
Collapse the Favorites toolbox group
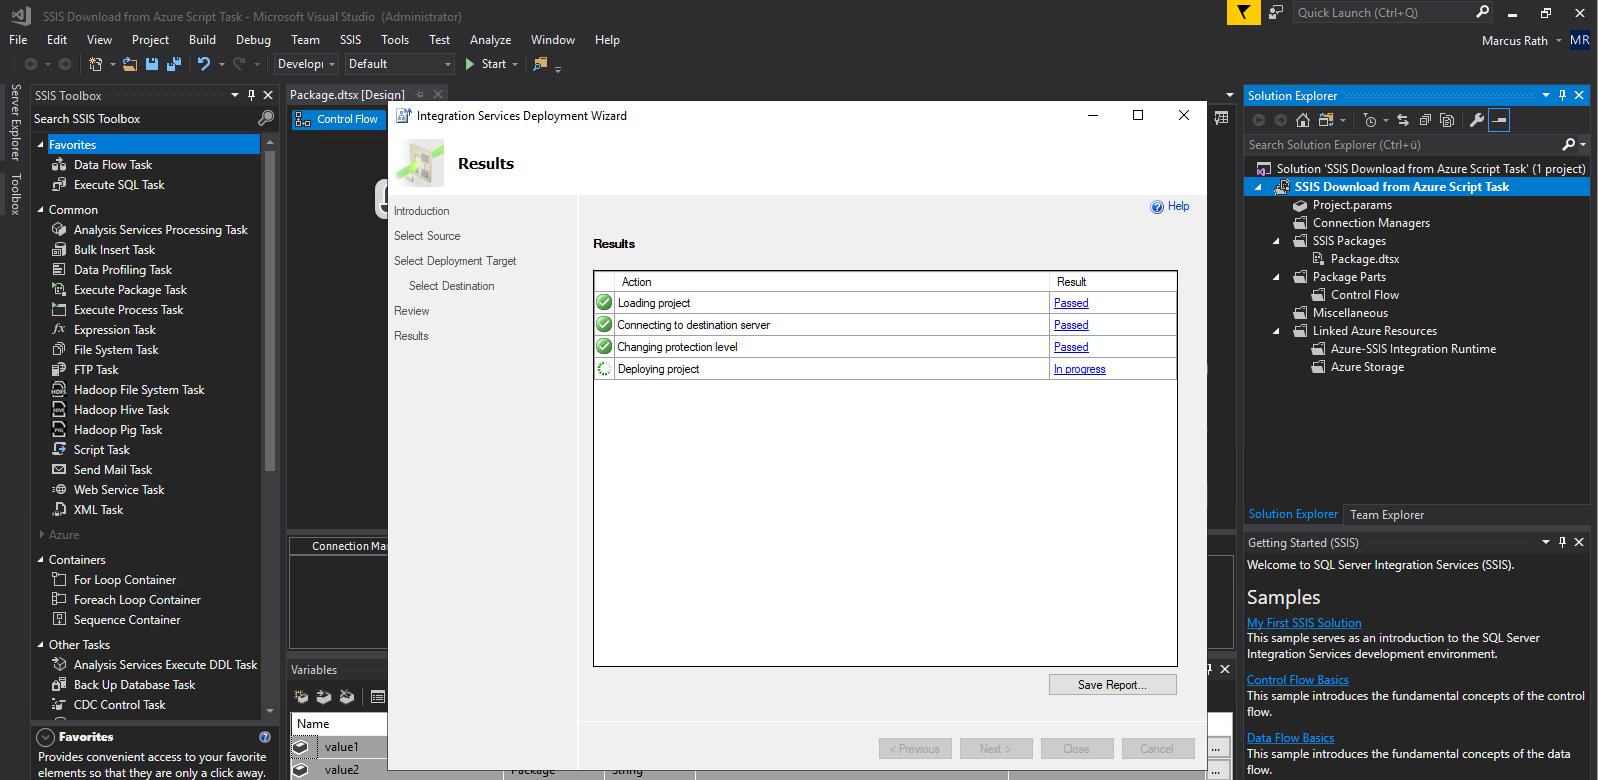pos(41,145)
